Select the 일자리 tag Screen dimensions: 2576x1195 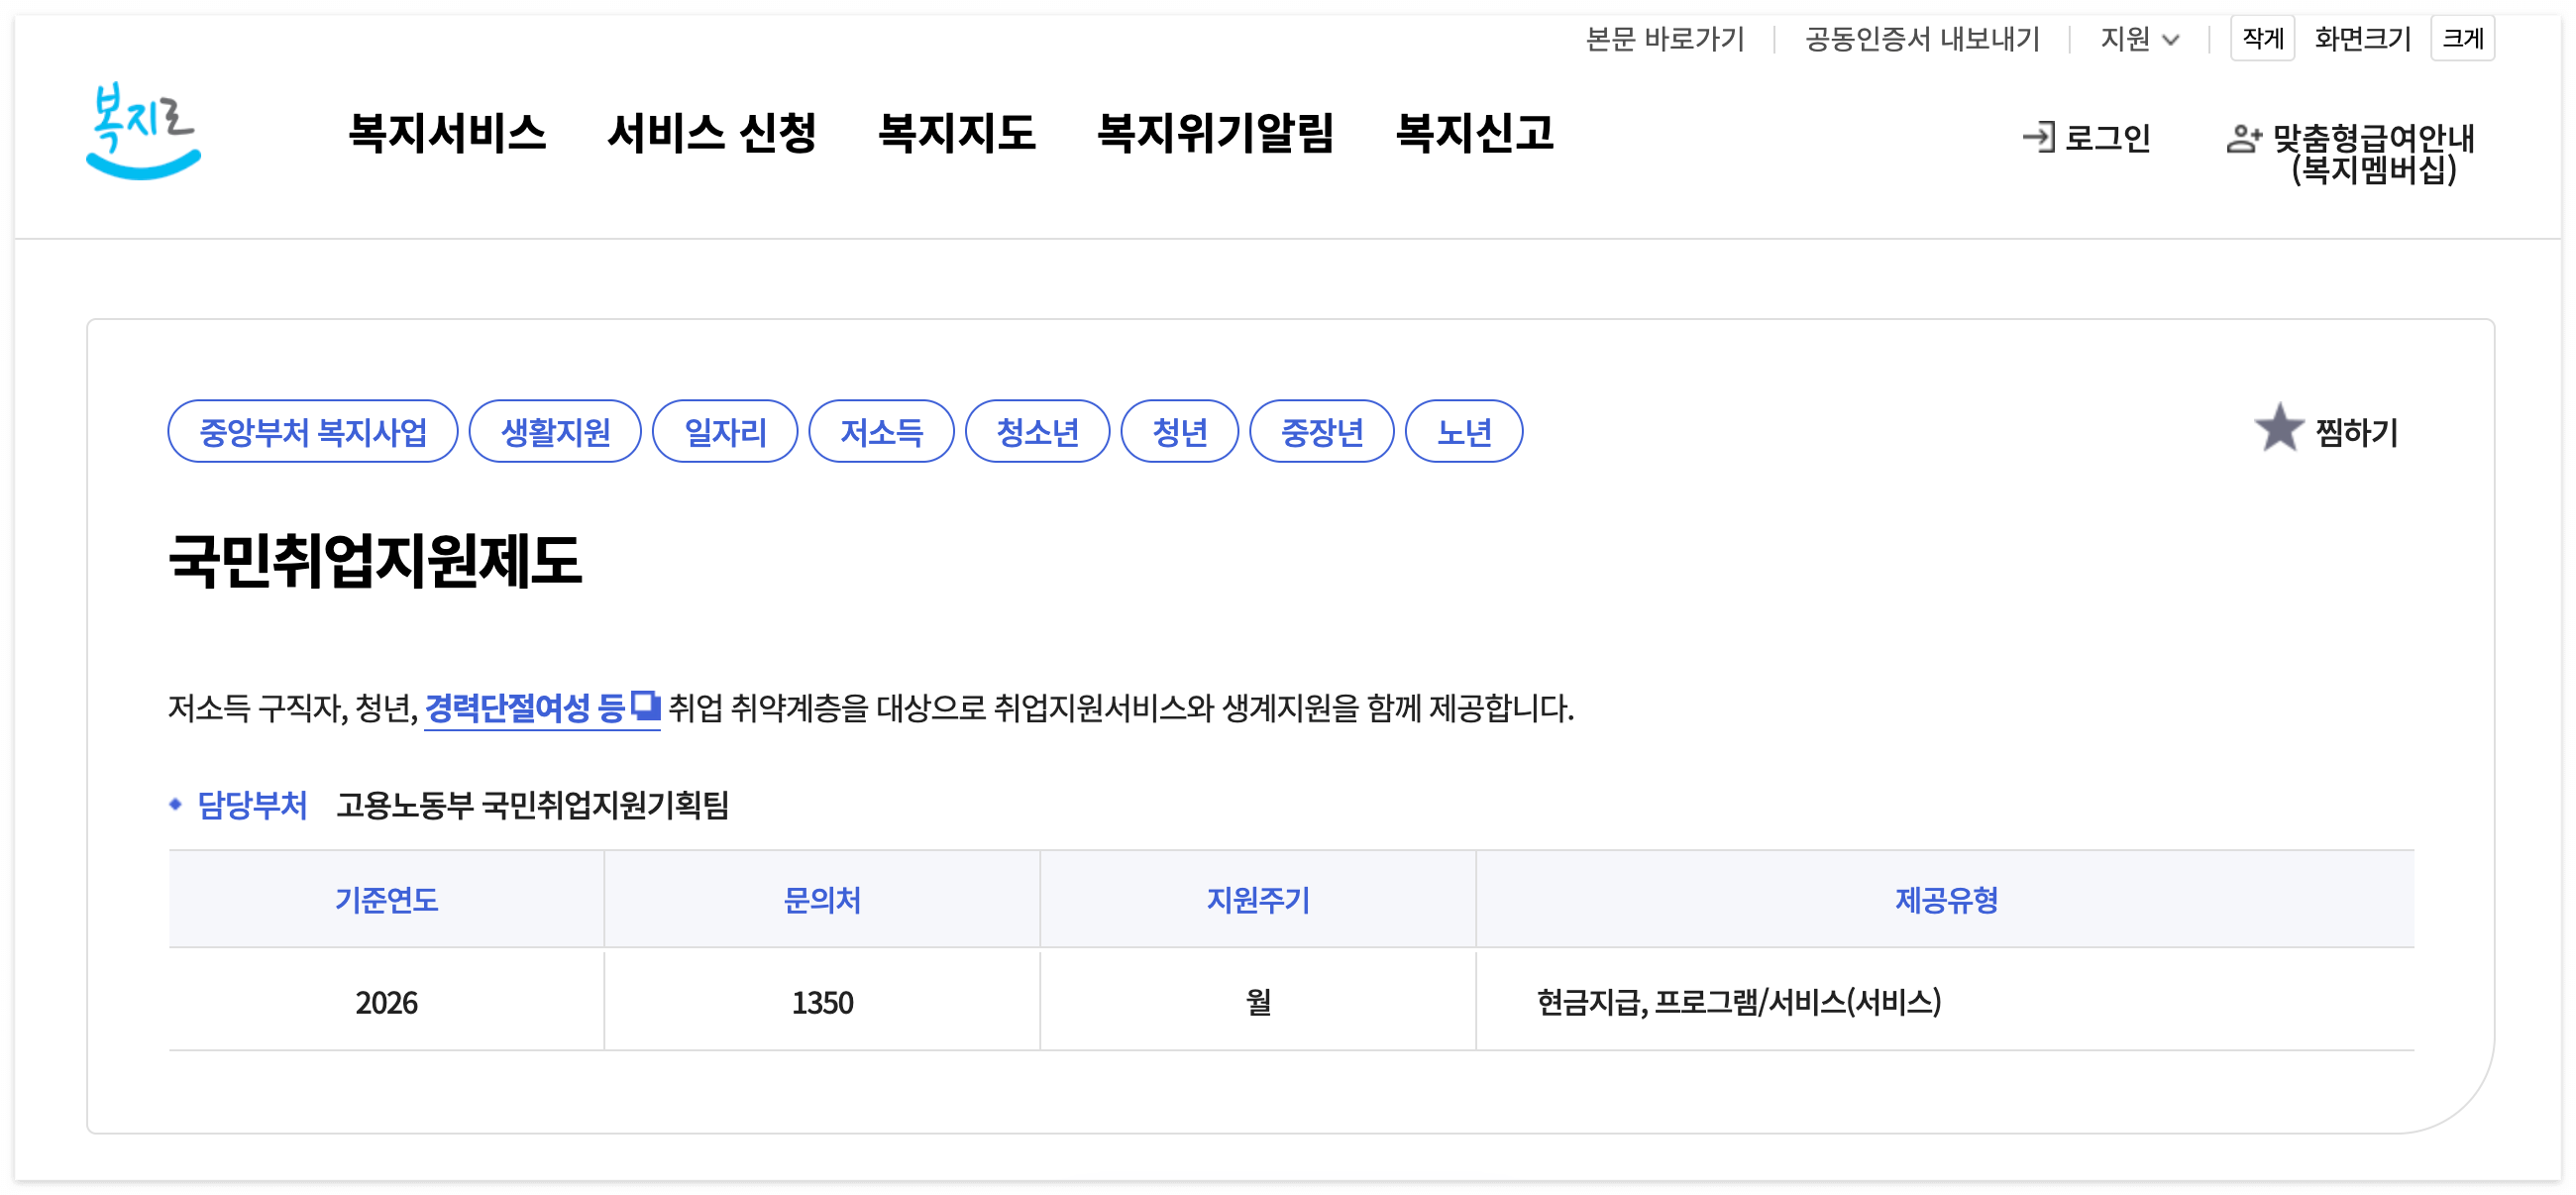(x=725, y=432)
